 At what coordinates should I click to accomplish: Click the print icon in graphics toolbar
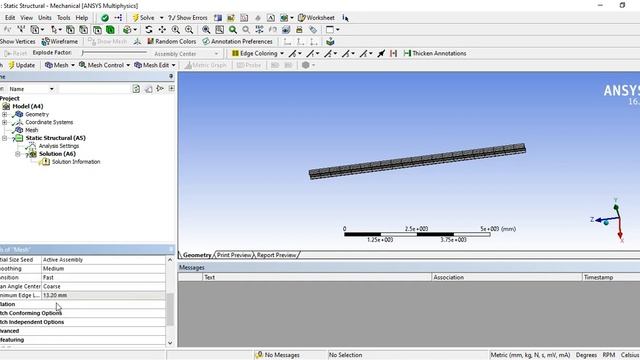point(299,30)
